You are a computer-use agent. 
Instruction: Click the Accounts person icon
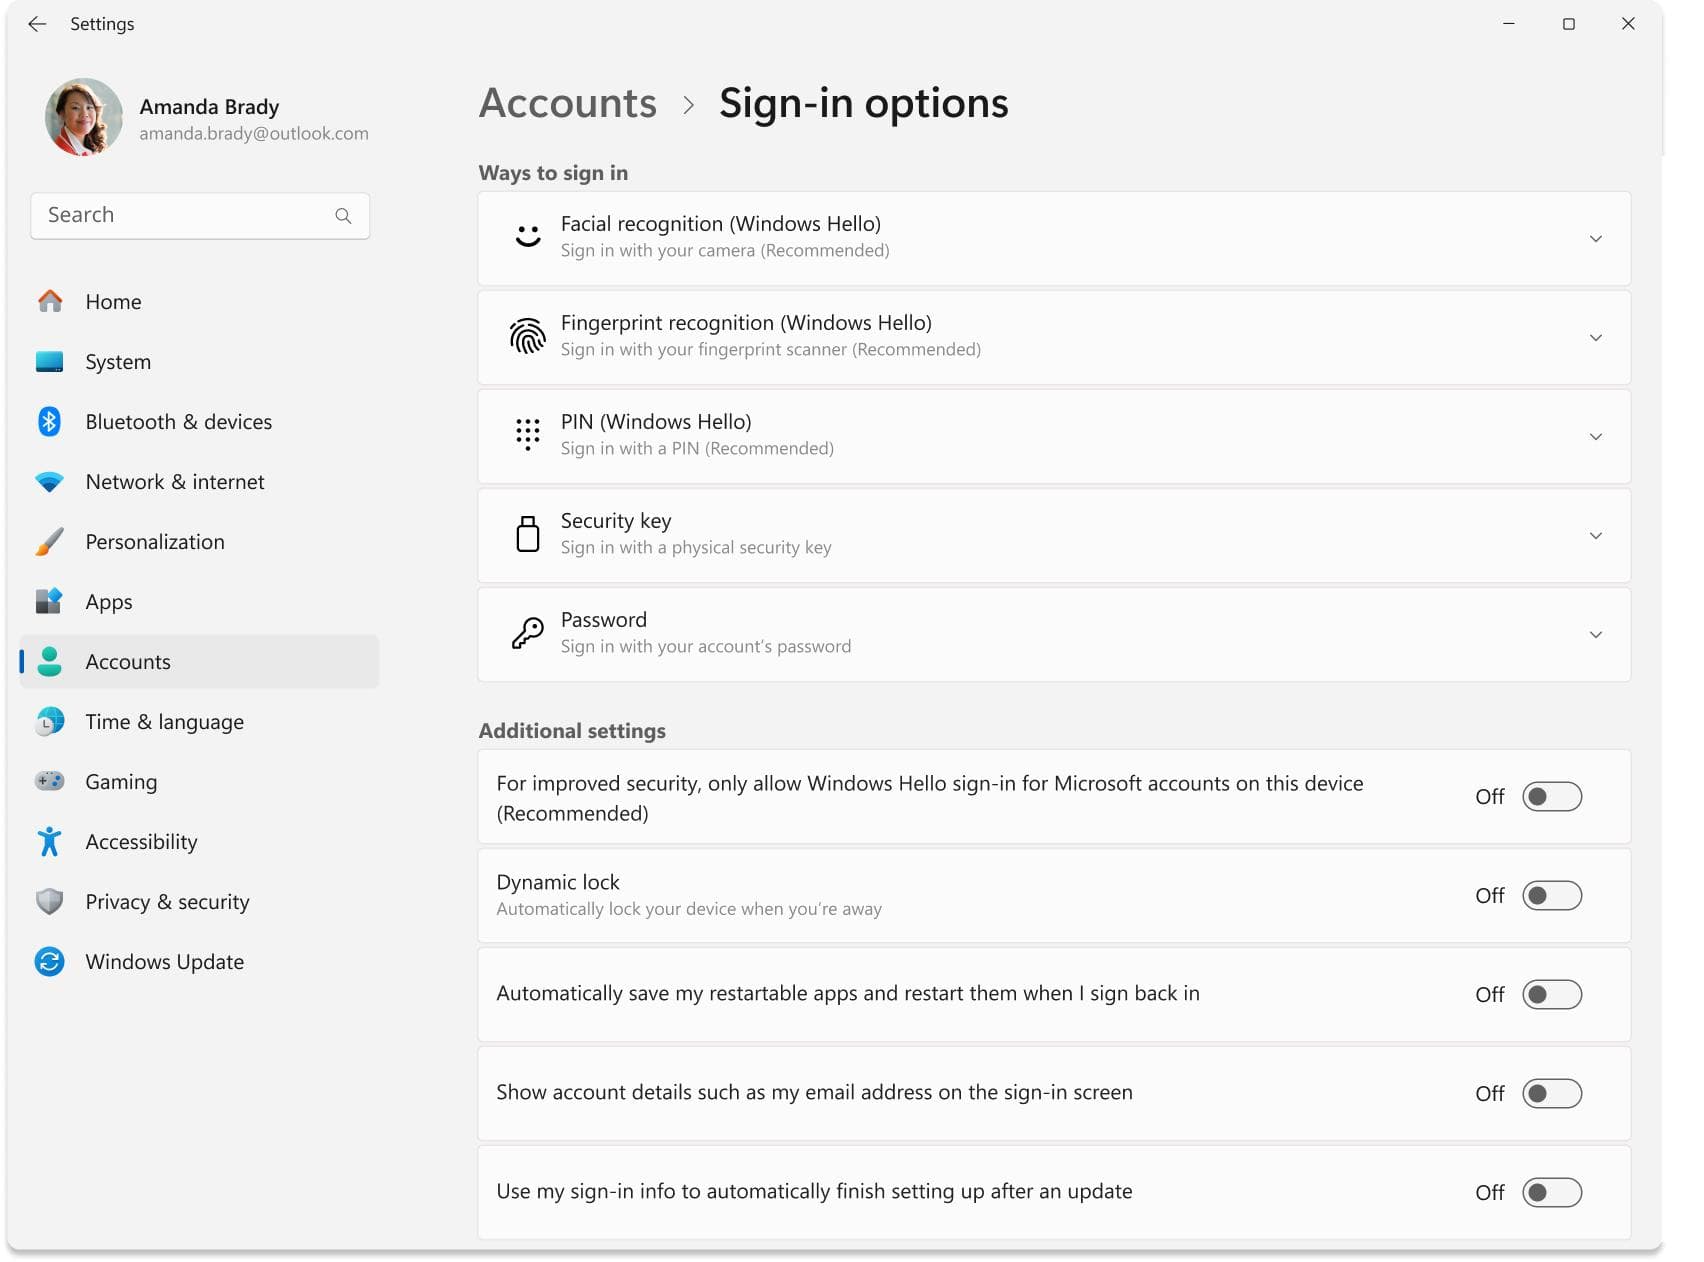click(50, 661)
